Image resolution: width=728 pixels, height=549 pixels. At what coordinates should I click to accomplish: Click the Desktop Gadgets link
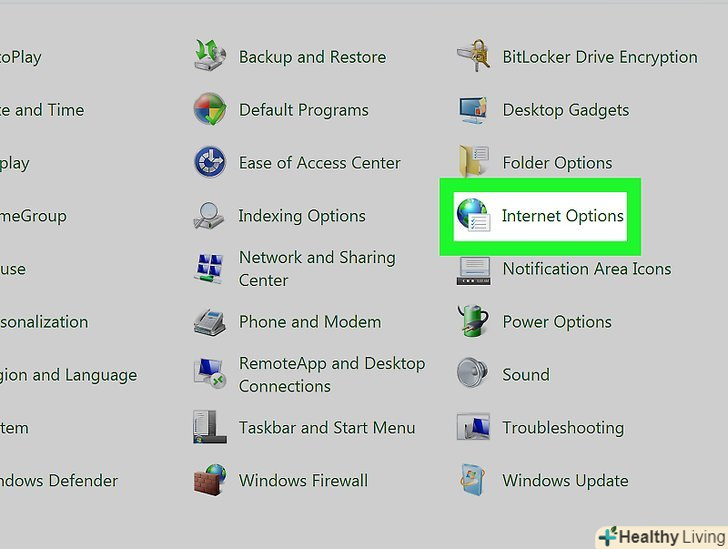pyautogui.click(x=566, y=111)
